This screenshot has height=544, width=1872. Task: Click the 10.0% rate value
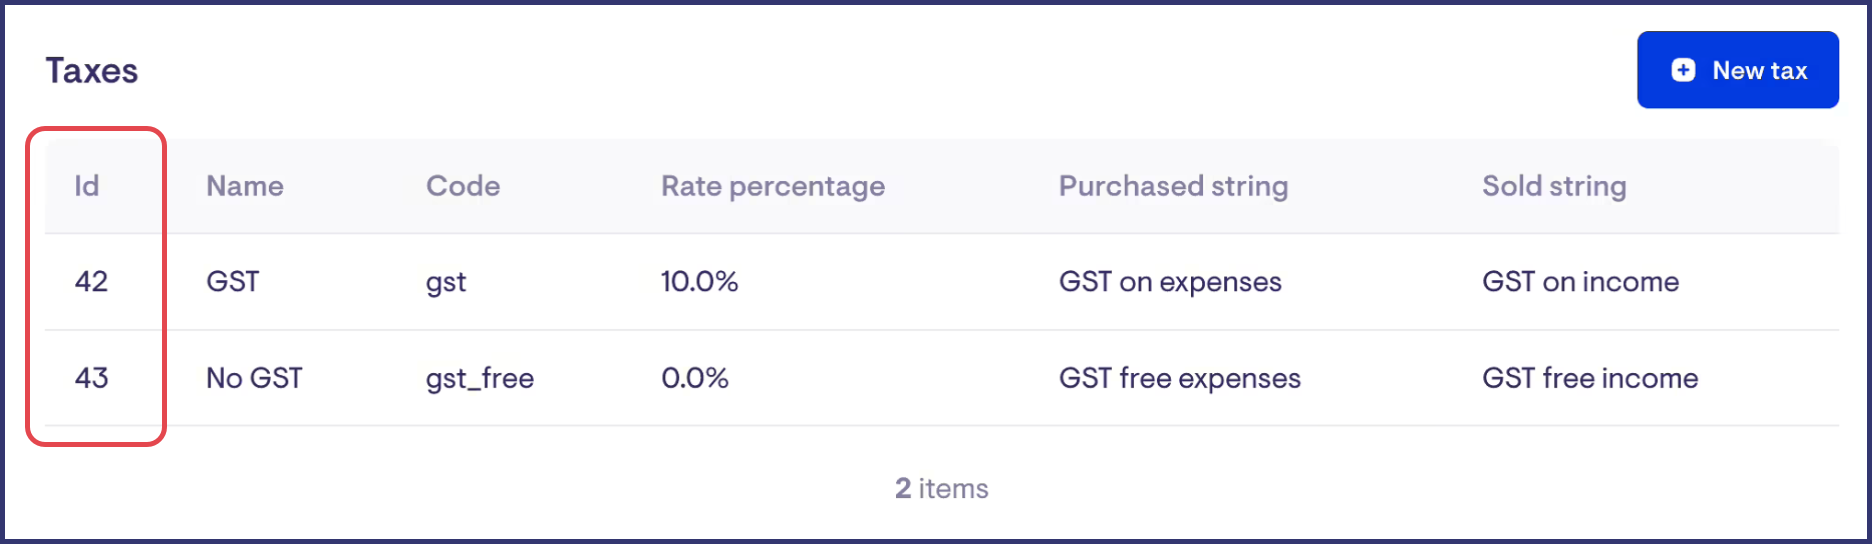[699, 282]
